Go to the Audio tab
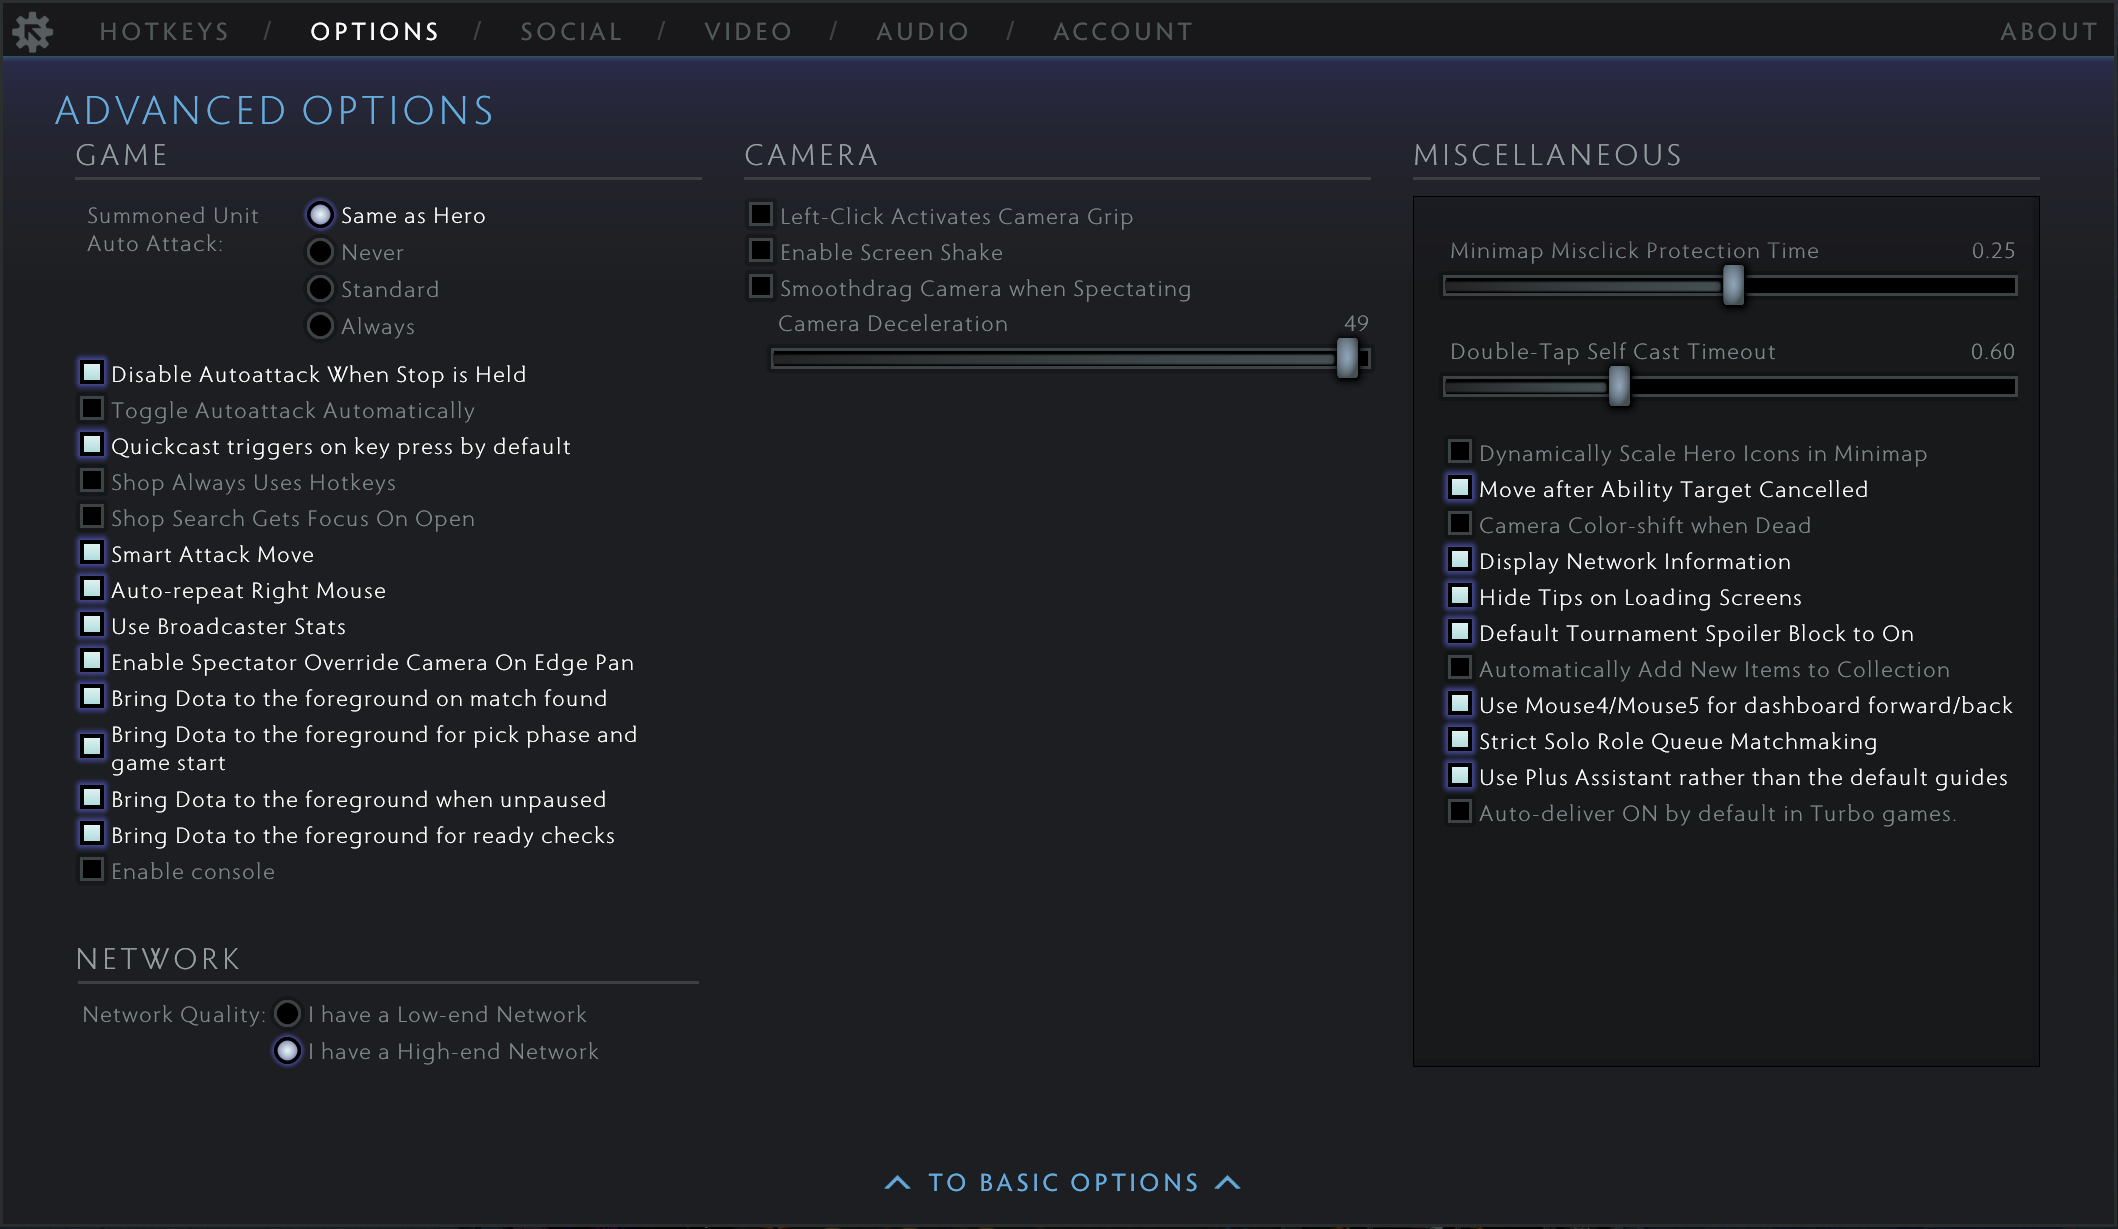This screenshot has width=2118, height=1229. tap(923, 32)
